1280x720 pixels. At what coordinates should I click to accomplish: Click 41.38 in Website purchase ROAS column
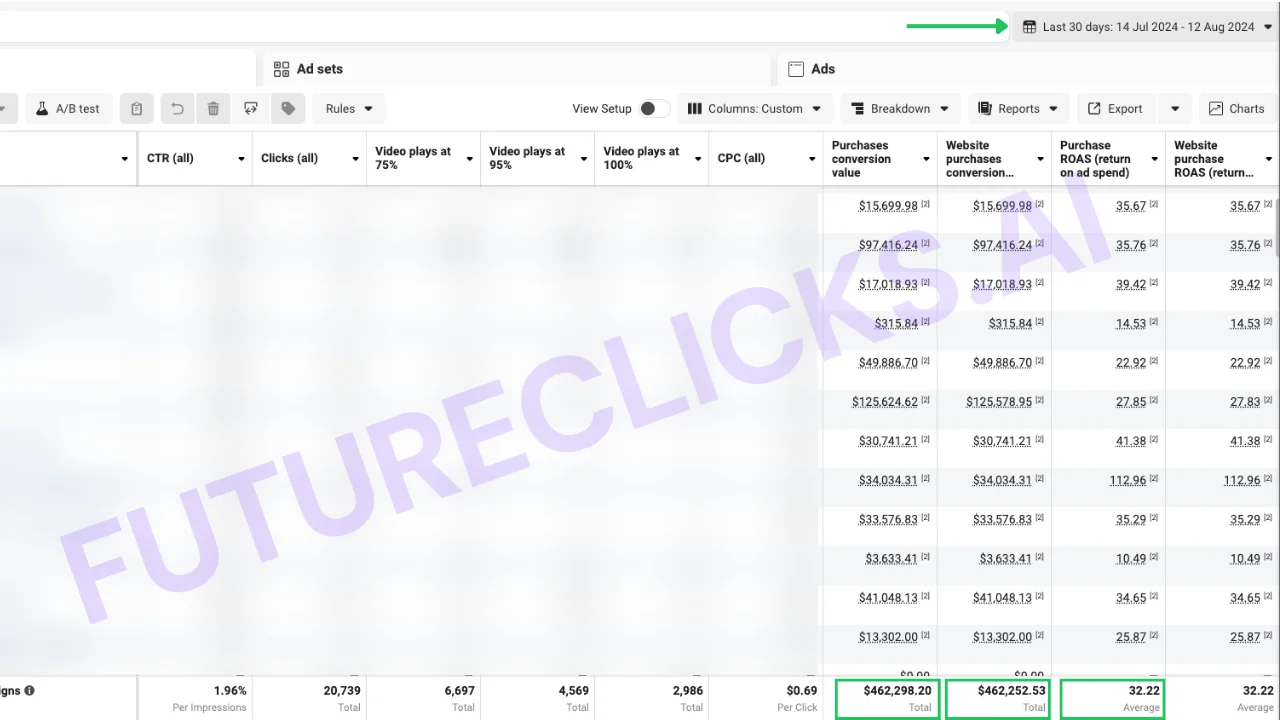(1245, 441)
